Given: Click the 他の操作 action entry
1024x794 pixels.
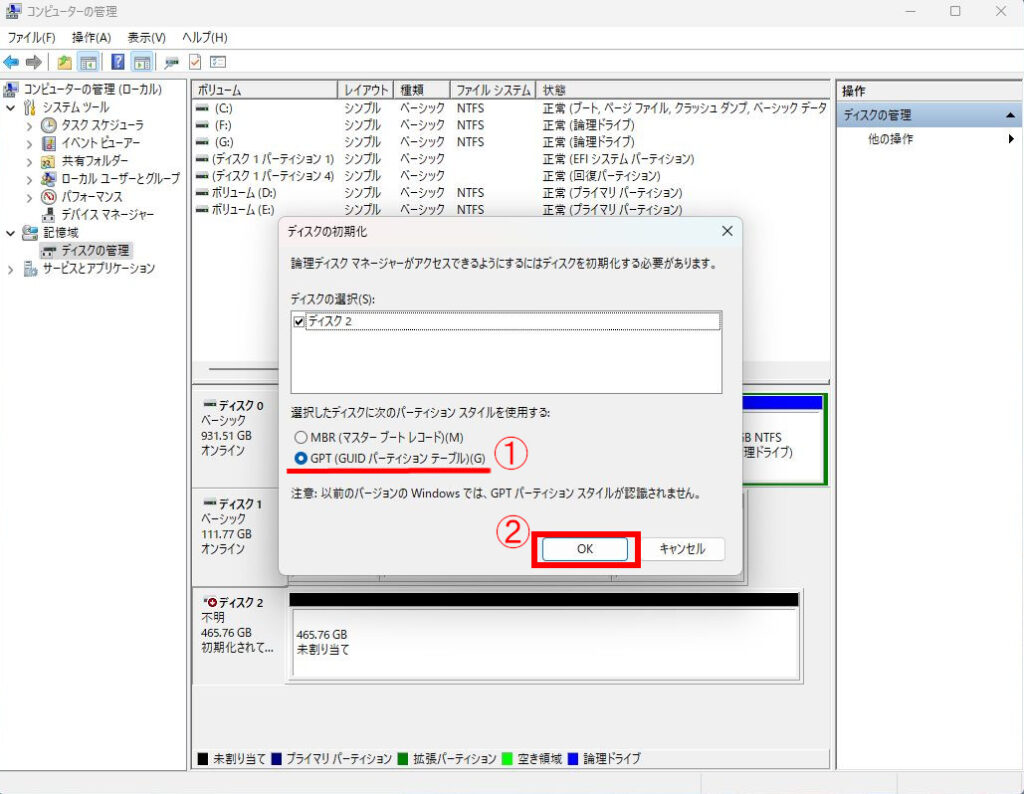Looking at the screenshot, I should click(891, 138).
